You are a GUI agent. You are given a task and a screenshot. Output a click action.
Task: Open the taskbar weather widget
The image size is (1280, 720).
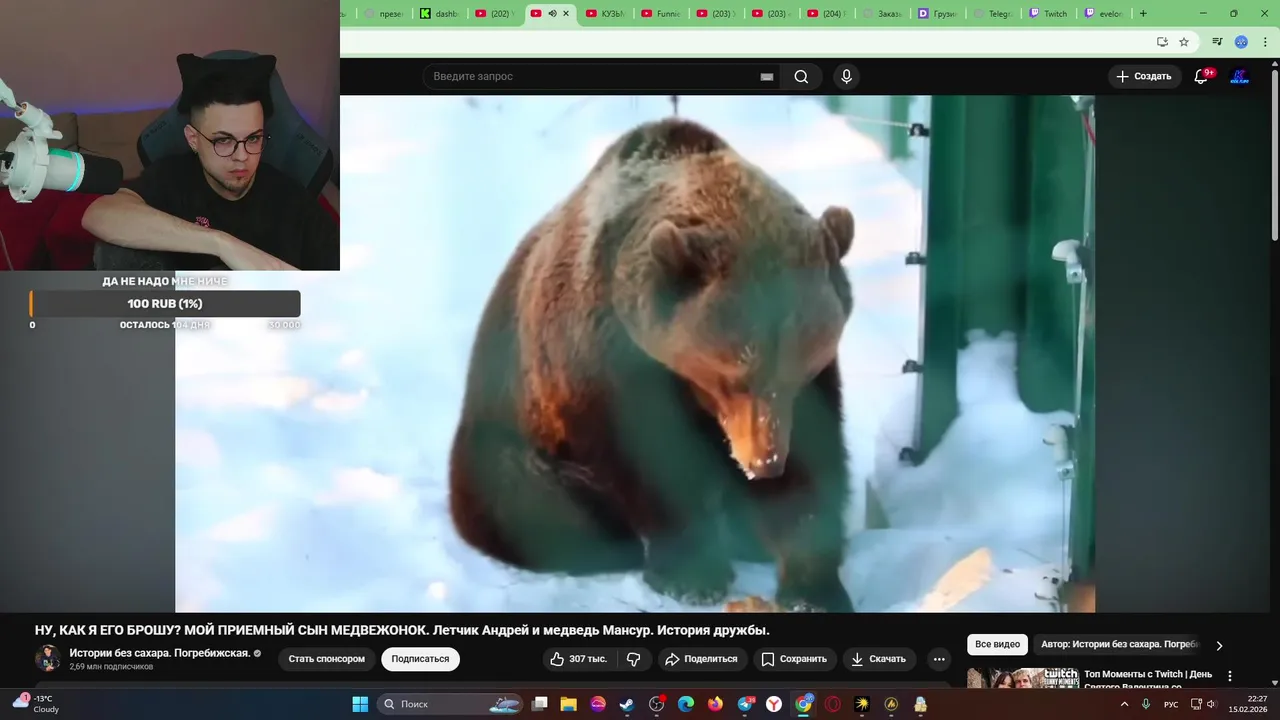tap(35, 704)
